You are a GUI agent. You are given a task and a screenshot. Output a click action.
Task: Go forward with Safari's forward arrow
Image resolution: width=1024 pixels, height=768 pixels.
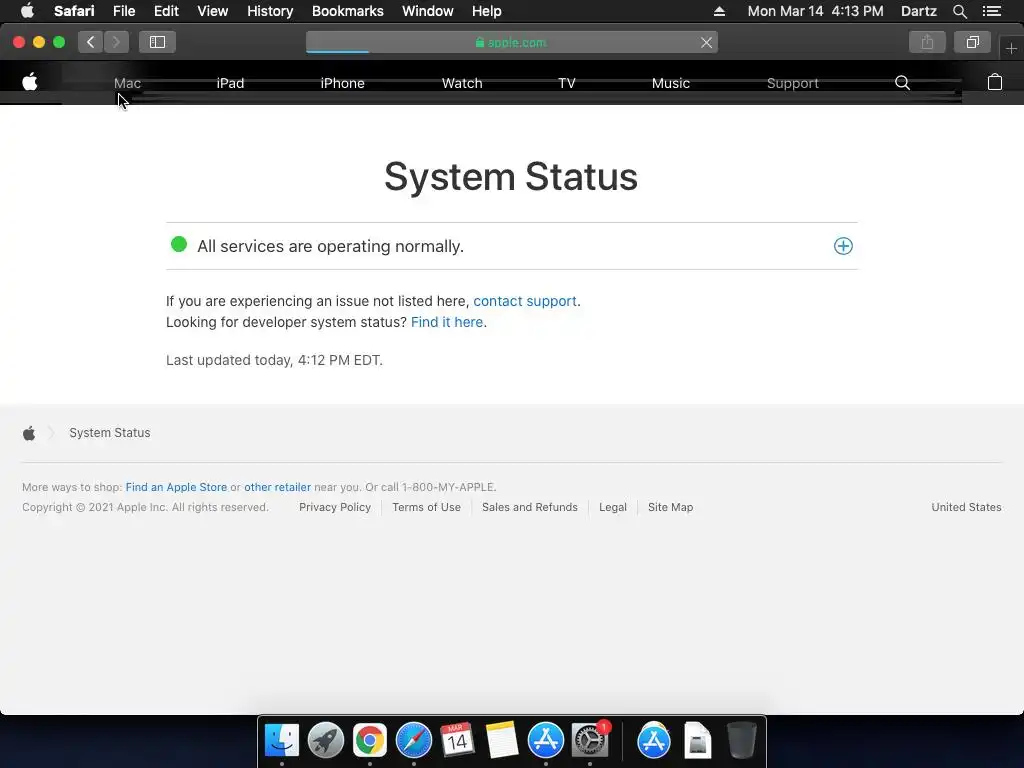coord(116,42)
